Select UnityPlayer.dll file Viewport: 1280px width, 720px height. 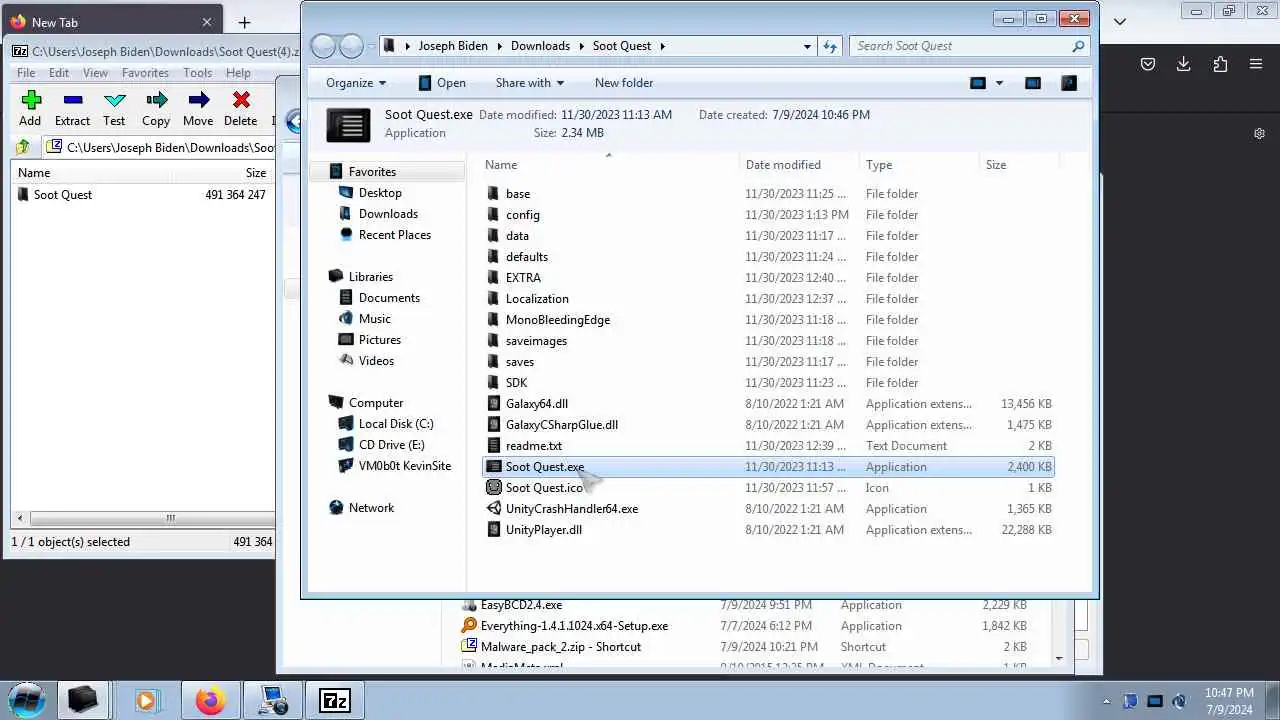(544, 530)
